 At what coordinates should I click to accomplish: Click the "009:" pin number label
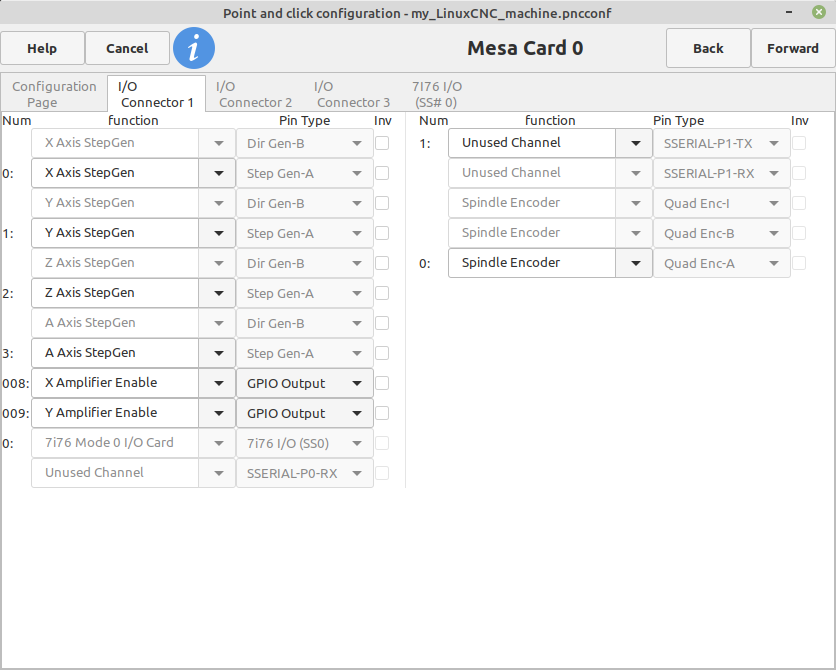15,413
